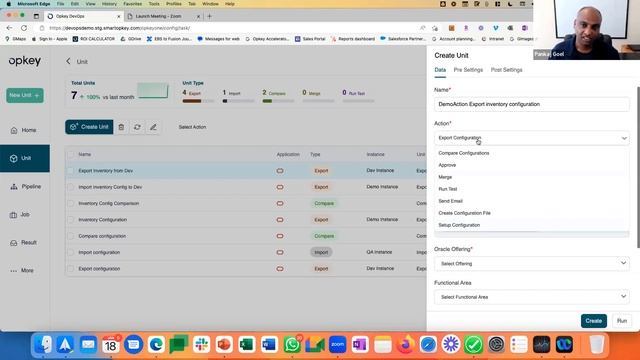Select the Data tab in Create Unit
The width and height of the screenshot is (640, 360).
440,70
